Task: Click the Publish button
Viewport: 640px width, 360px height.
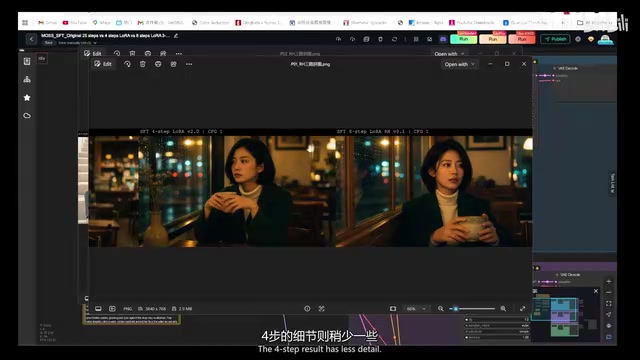Action: (555, 39)
